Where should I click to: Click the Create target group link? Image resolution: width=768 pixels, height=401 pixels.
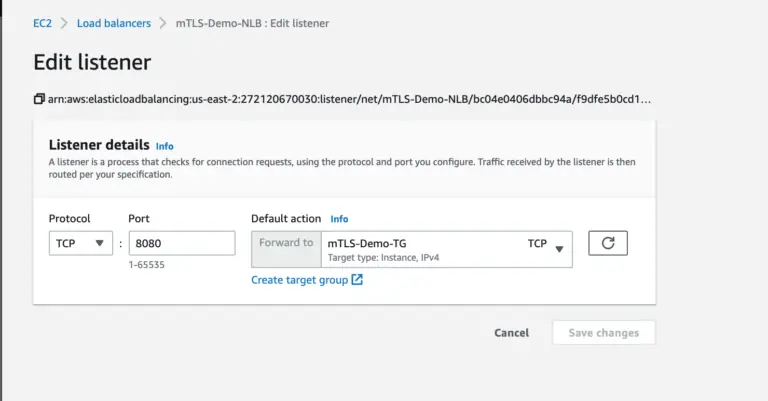(x=299, y=280)
